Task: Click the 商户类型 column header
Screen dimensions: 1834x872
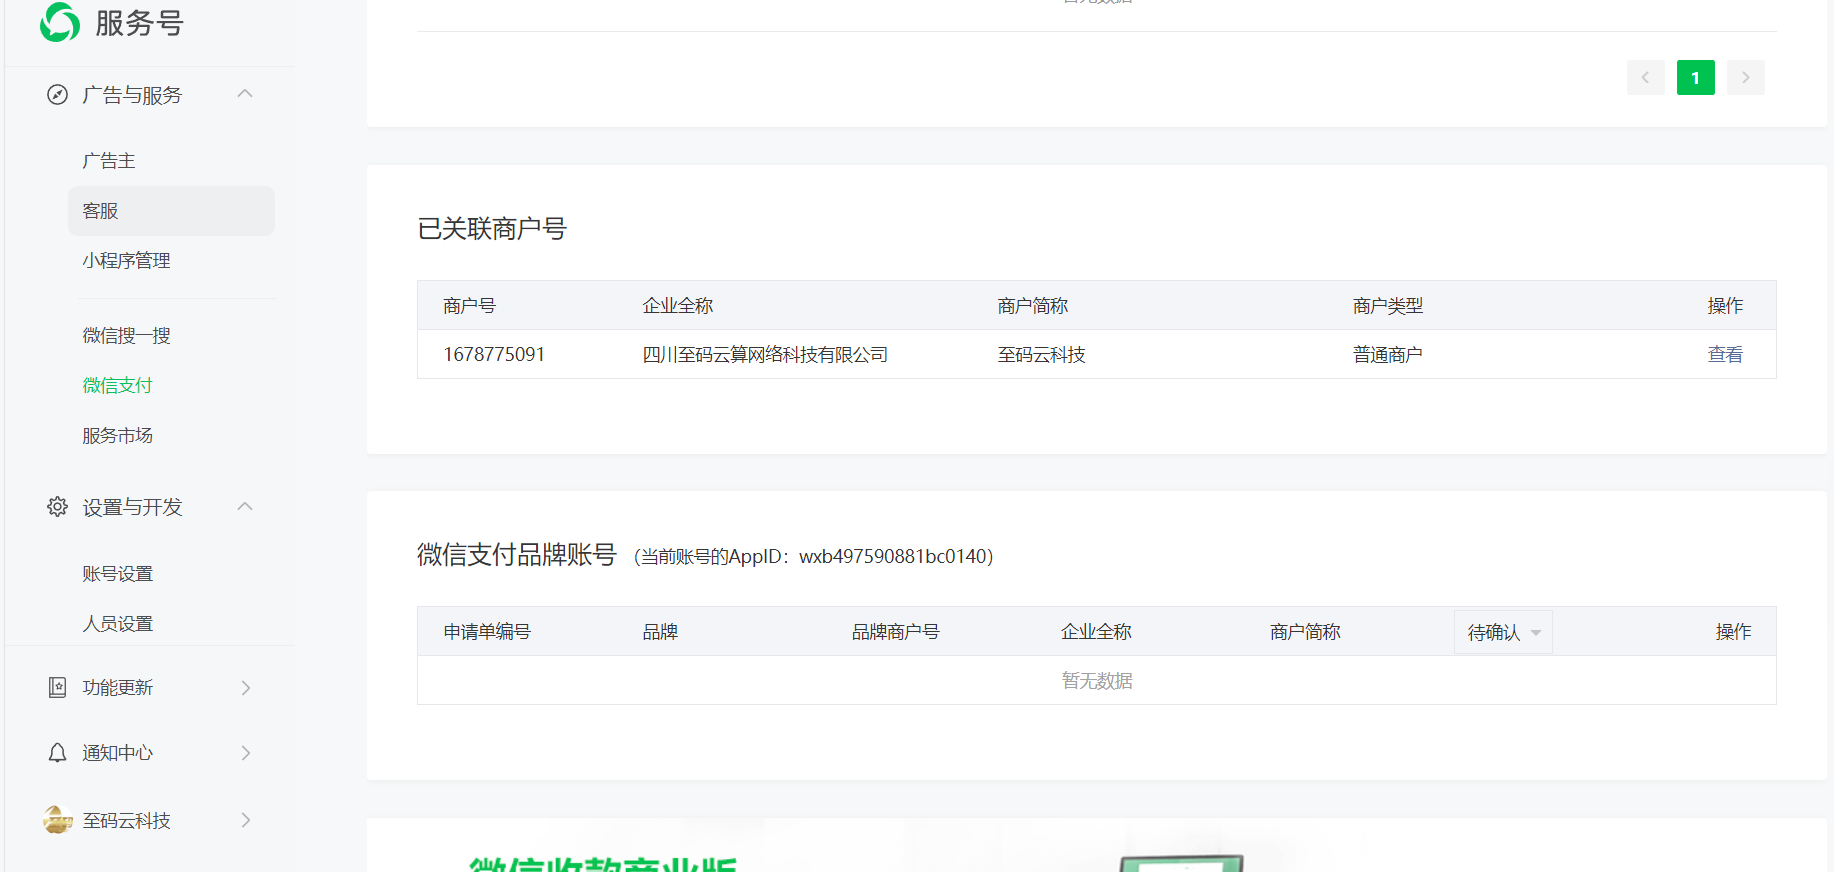Action: point(1388,306)
